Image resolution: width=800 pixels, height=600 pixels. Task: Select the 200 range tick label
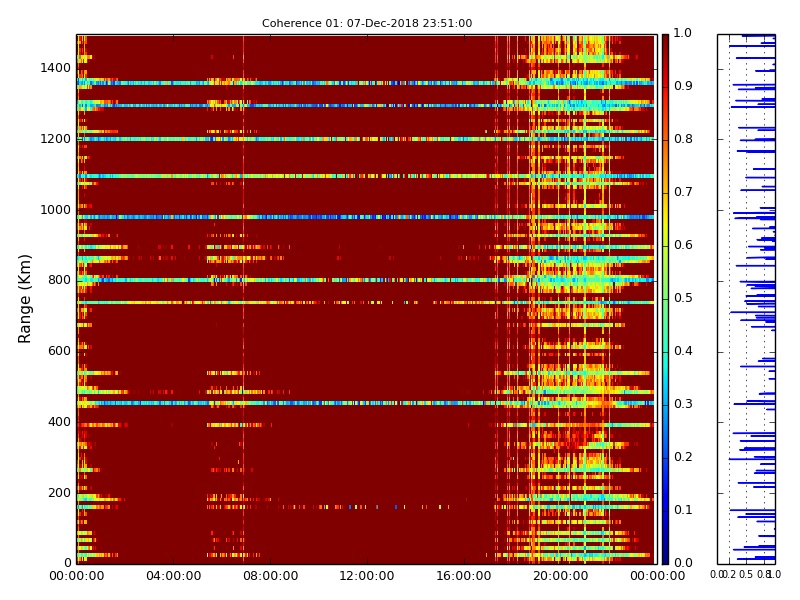58,493
